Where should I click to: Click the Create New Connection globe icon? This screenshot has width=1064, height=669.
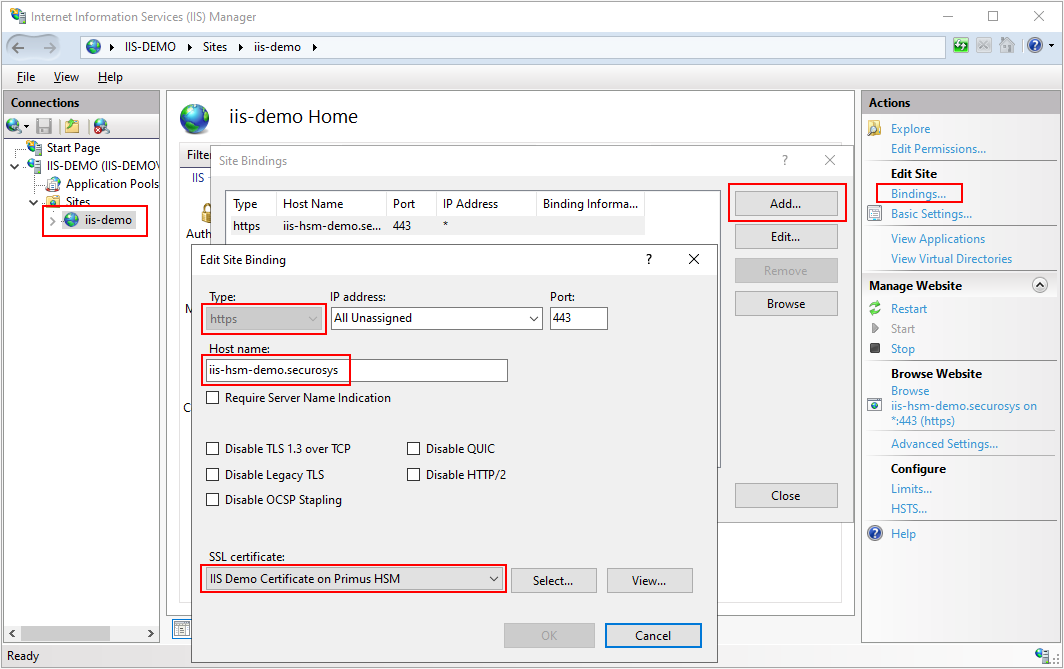pyautogui.click(x=13, y=126)
